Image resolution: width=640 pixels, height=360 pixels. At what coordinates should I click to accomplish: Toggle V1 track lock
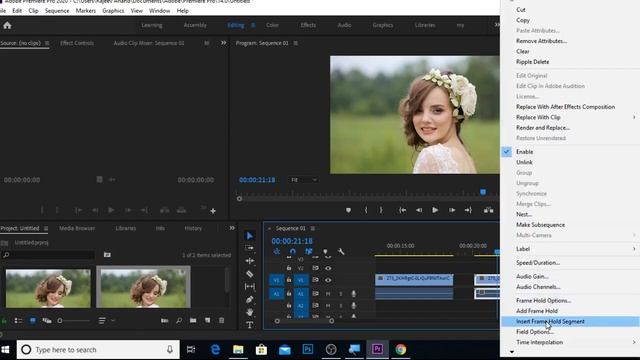(289, 280)
